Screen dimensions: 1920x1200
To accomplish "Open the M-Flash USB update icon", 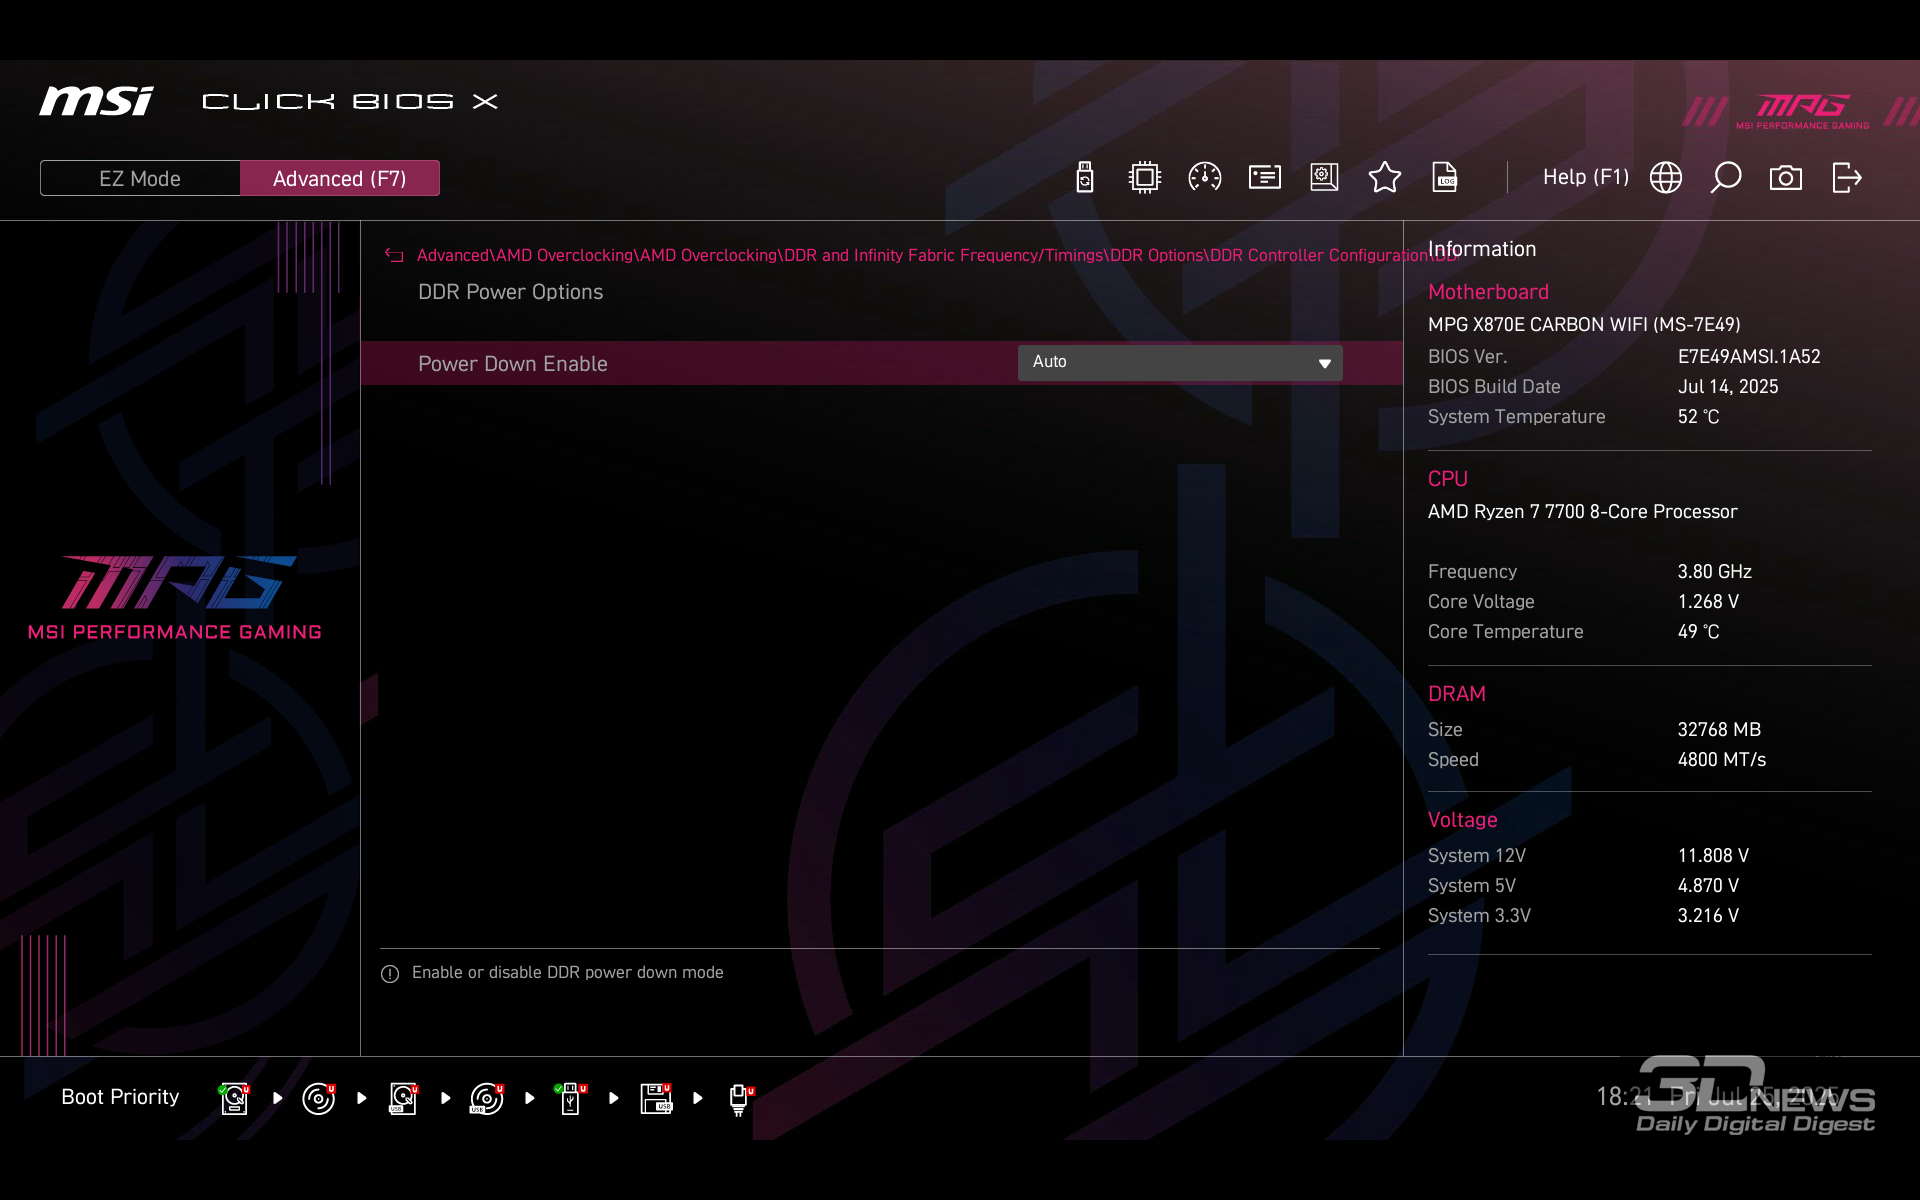I will tap(1085, 178).
